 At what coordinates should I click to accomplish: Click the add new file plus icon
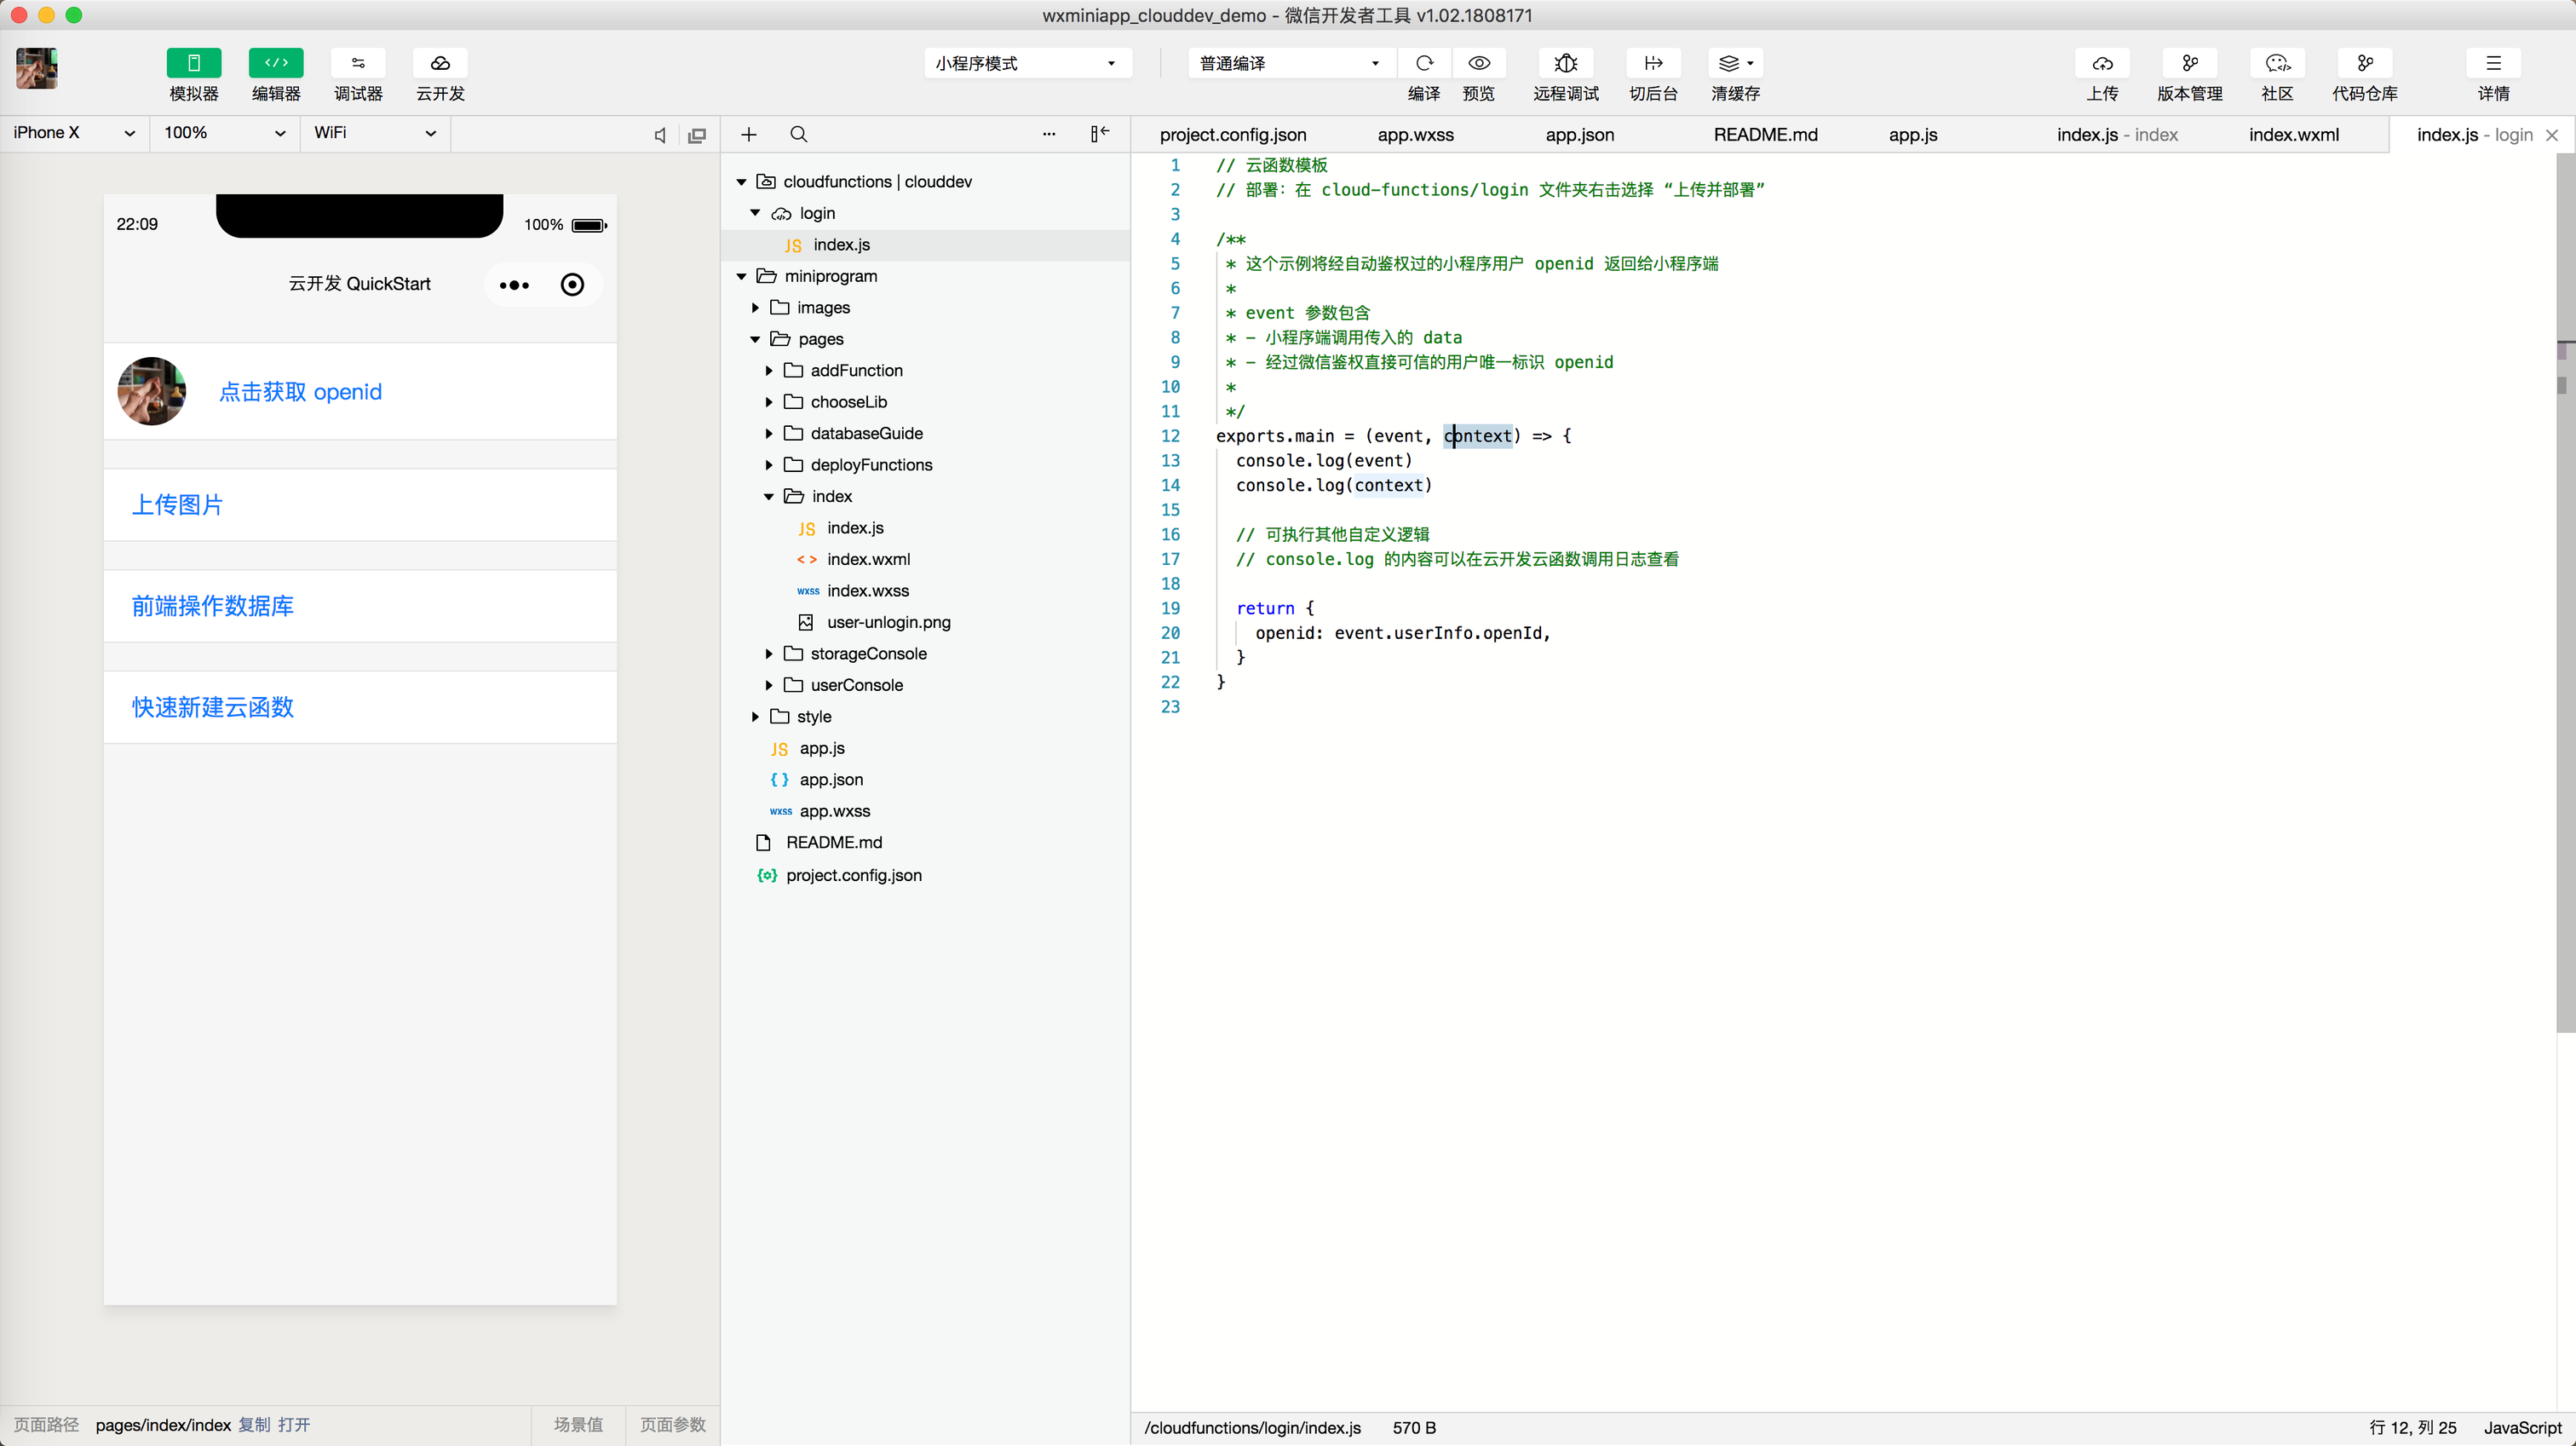748,134
